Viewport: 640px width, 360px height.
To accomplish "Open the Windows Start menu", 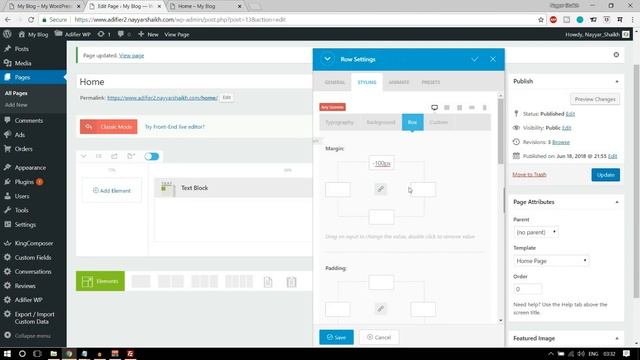I will 7,353.
